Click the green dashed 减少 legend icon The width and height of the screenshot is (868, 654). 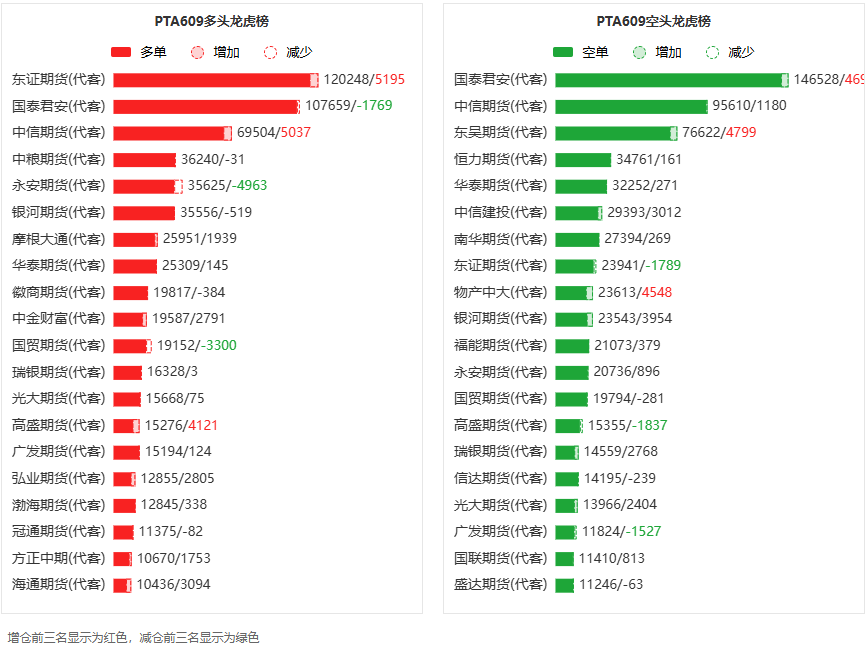[x=712, y=53]
